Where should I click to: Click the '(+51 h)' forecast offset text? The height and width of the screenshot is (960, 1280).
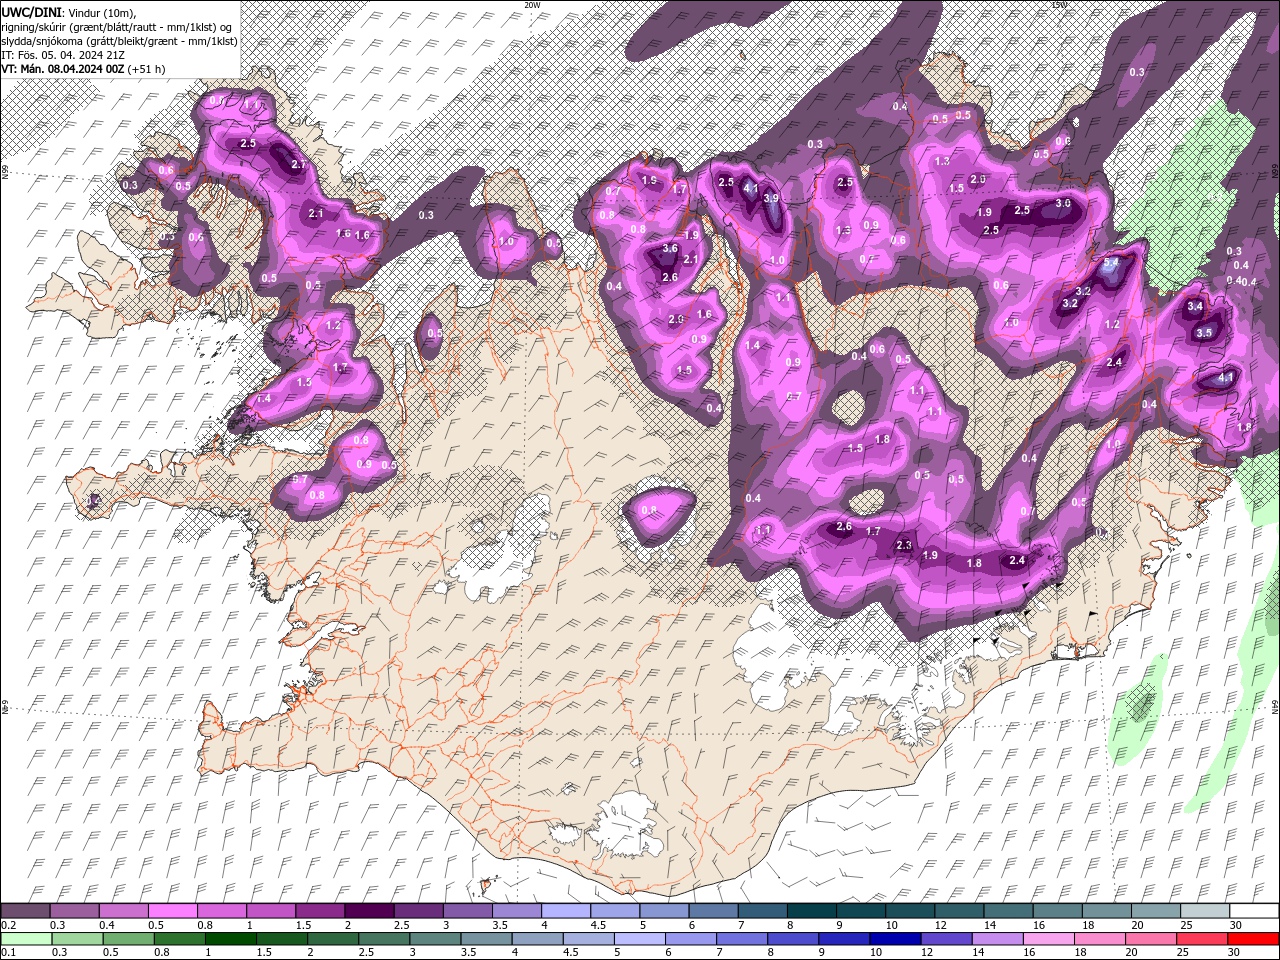pyautogui.click(x=147, y=69)
